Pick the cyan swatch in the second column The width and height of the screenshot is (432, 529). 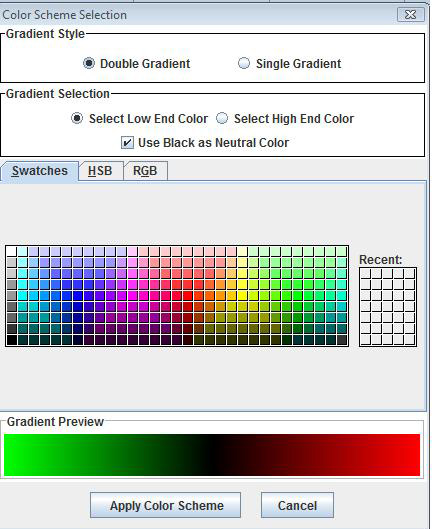(x=23, y=296)
